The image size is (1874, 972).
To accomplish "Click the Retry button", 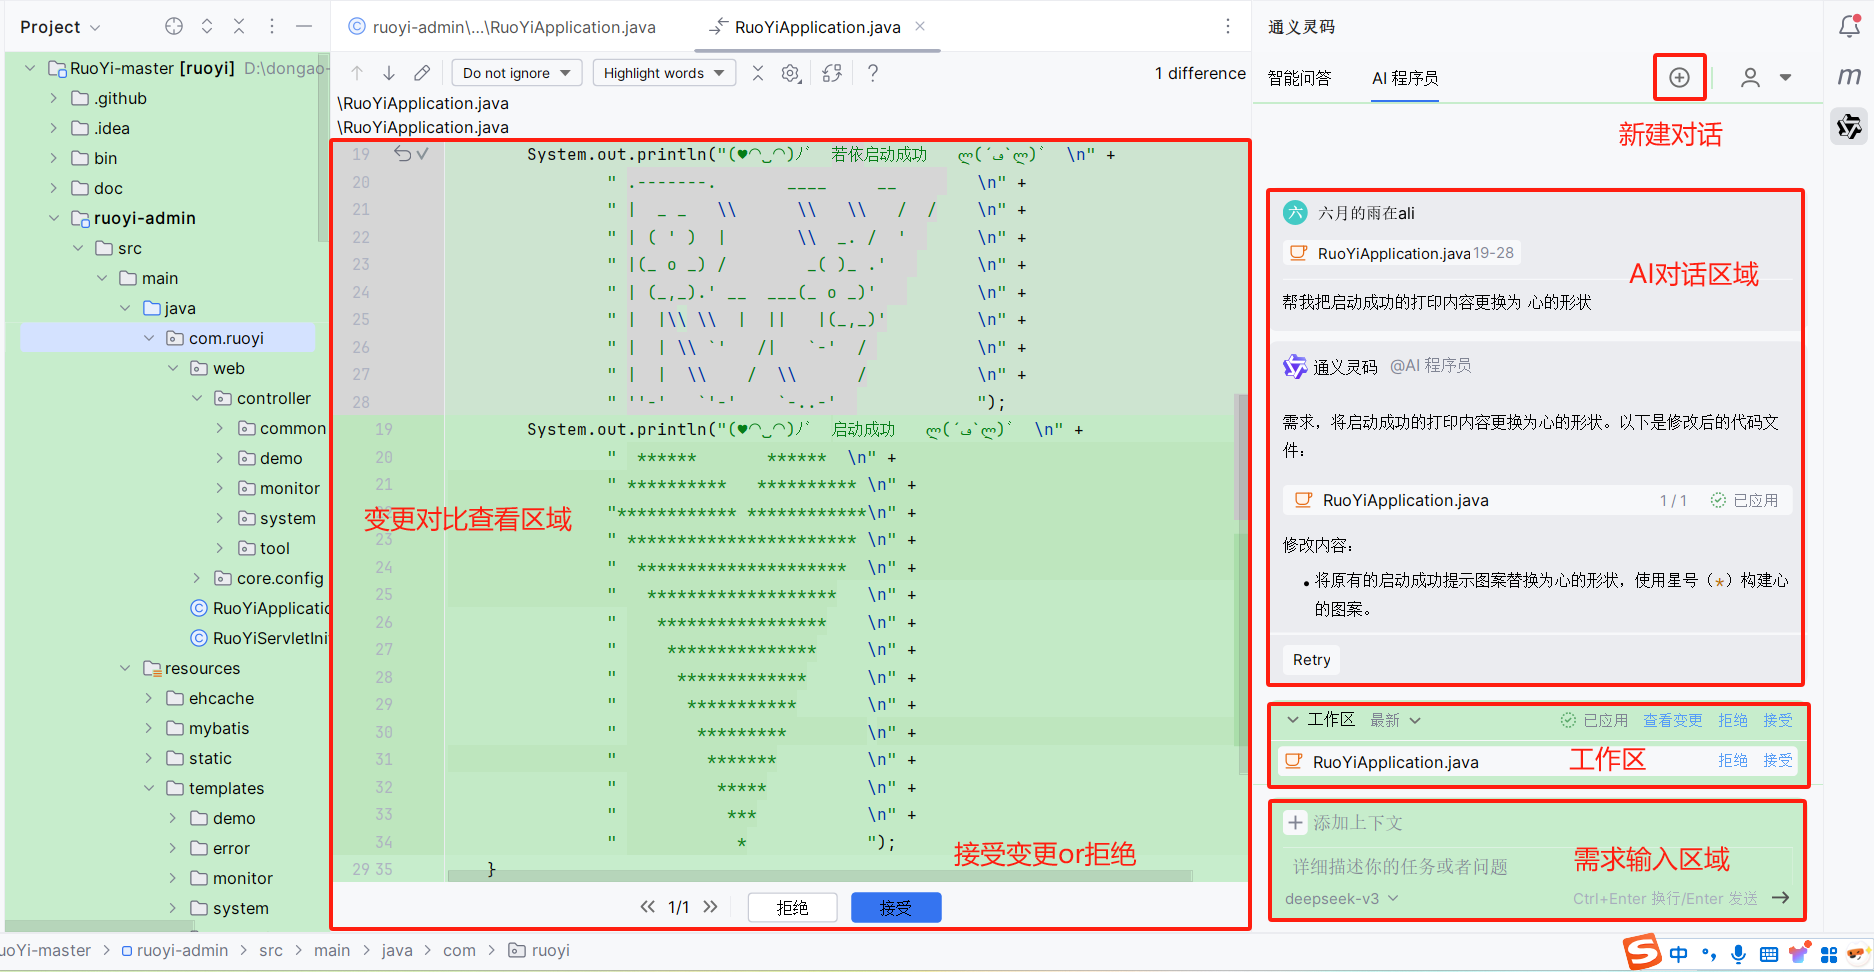I will pyautogui.click(x=1311, y=660).
